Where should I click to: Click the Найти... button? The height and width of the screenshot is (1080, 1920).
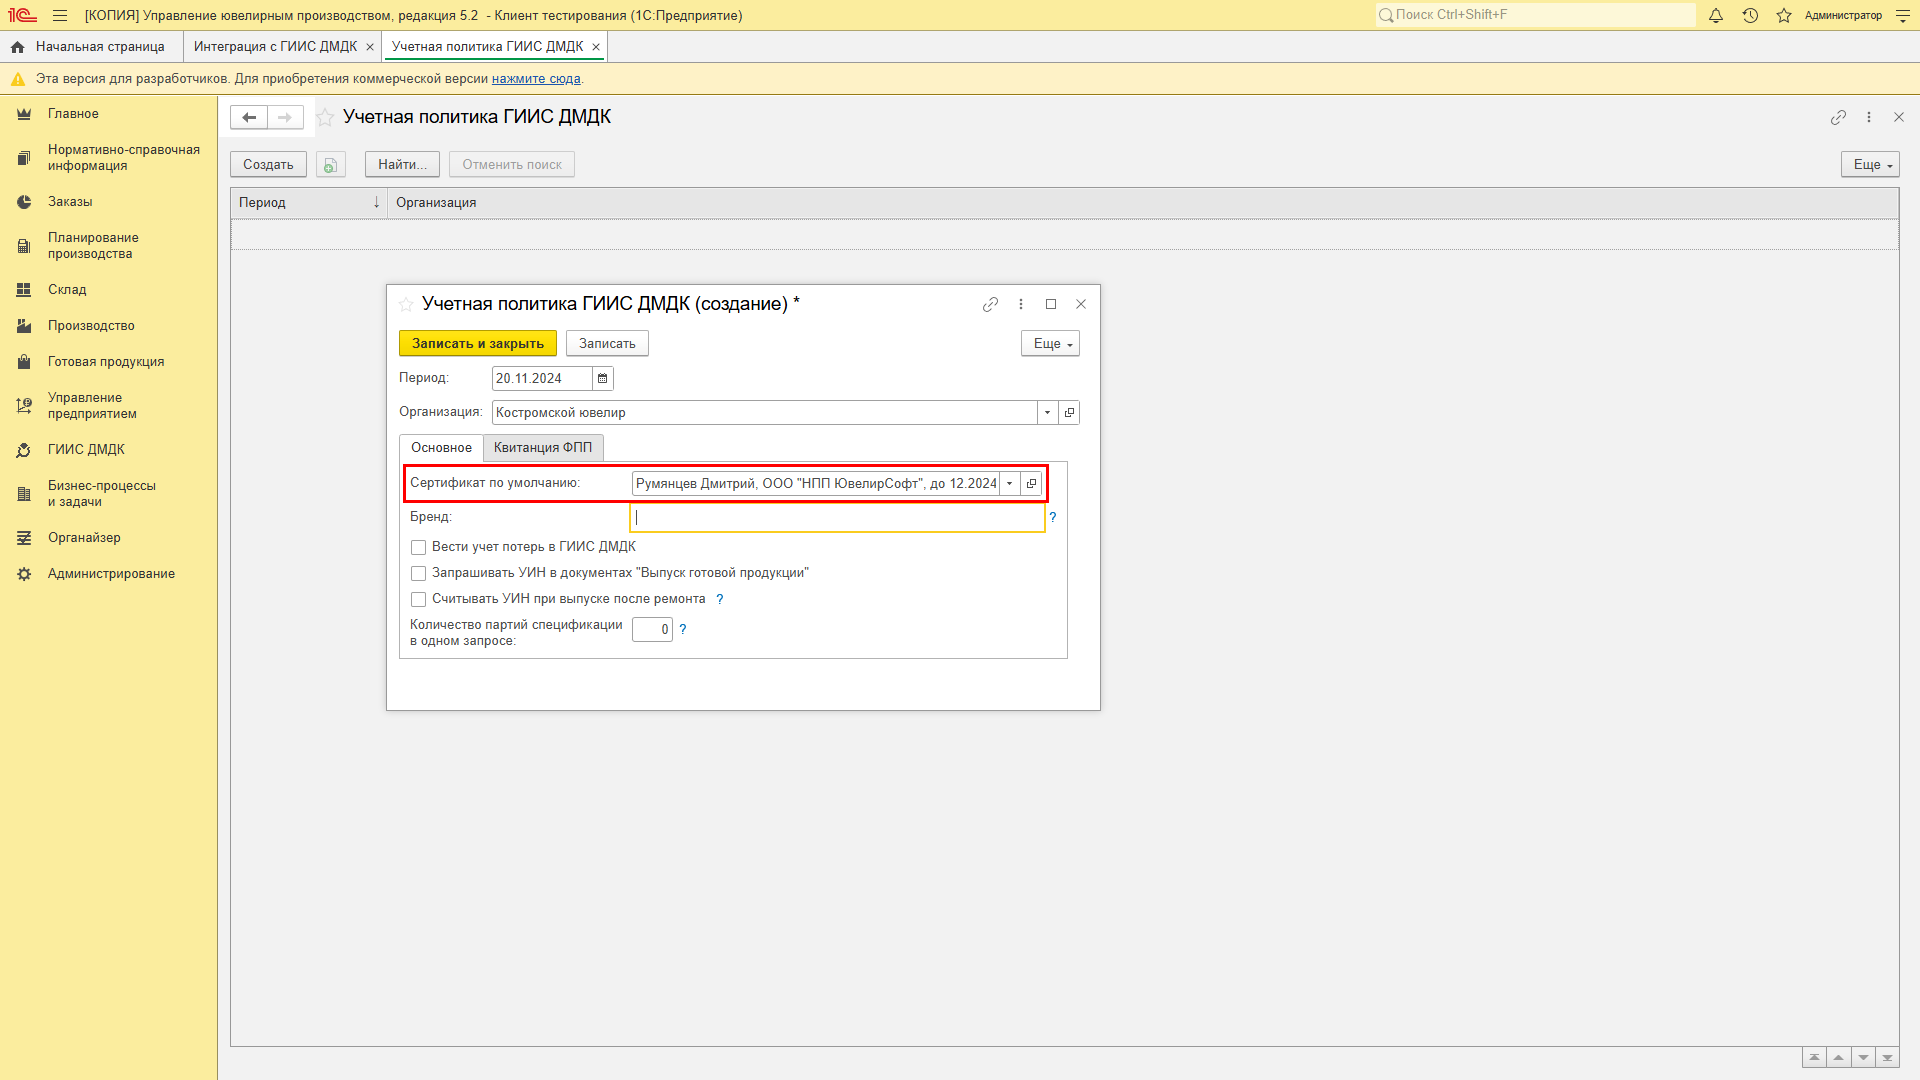402,165
